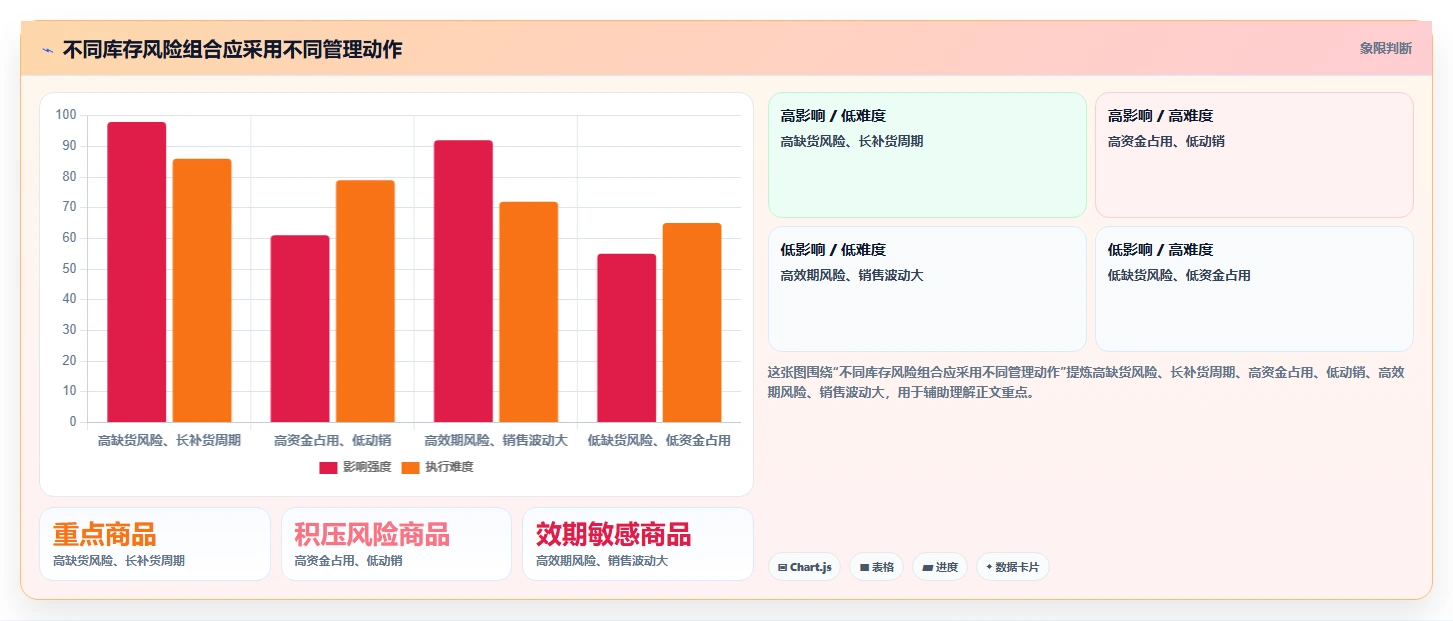Click red bar for 高效期风险、销售波动大

coord(463,281)
